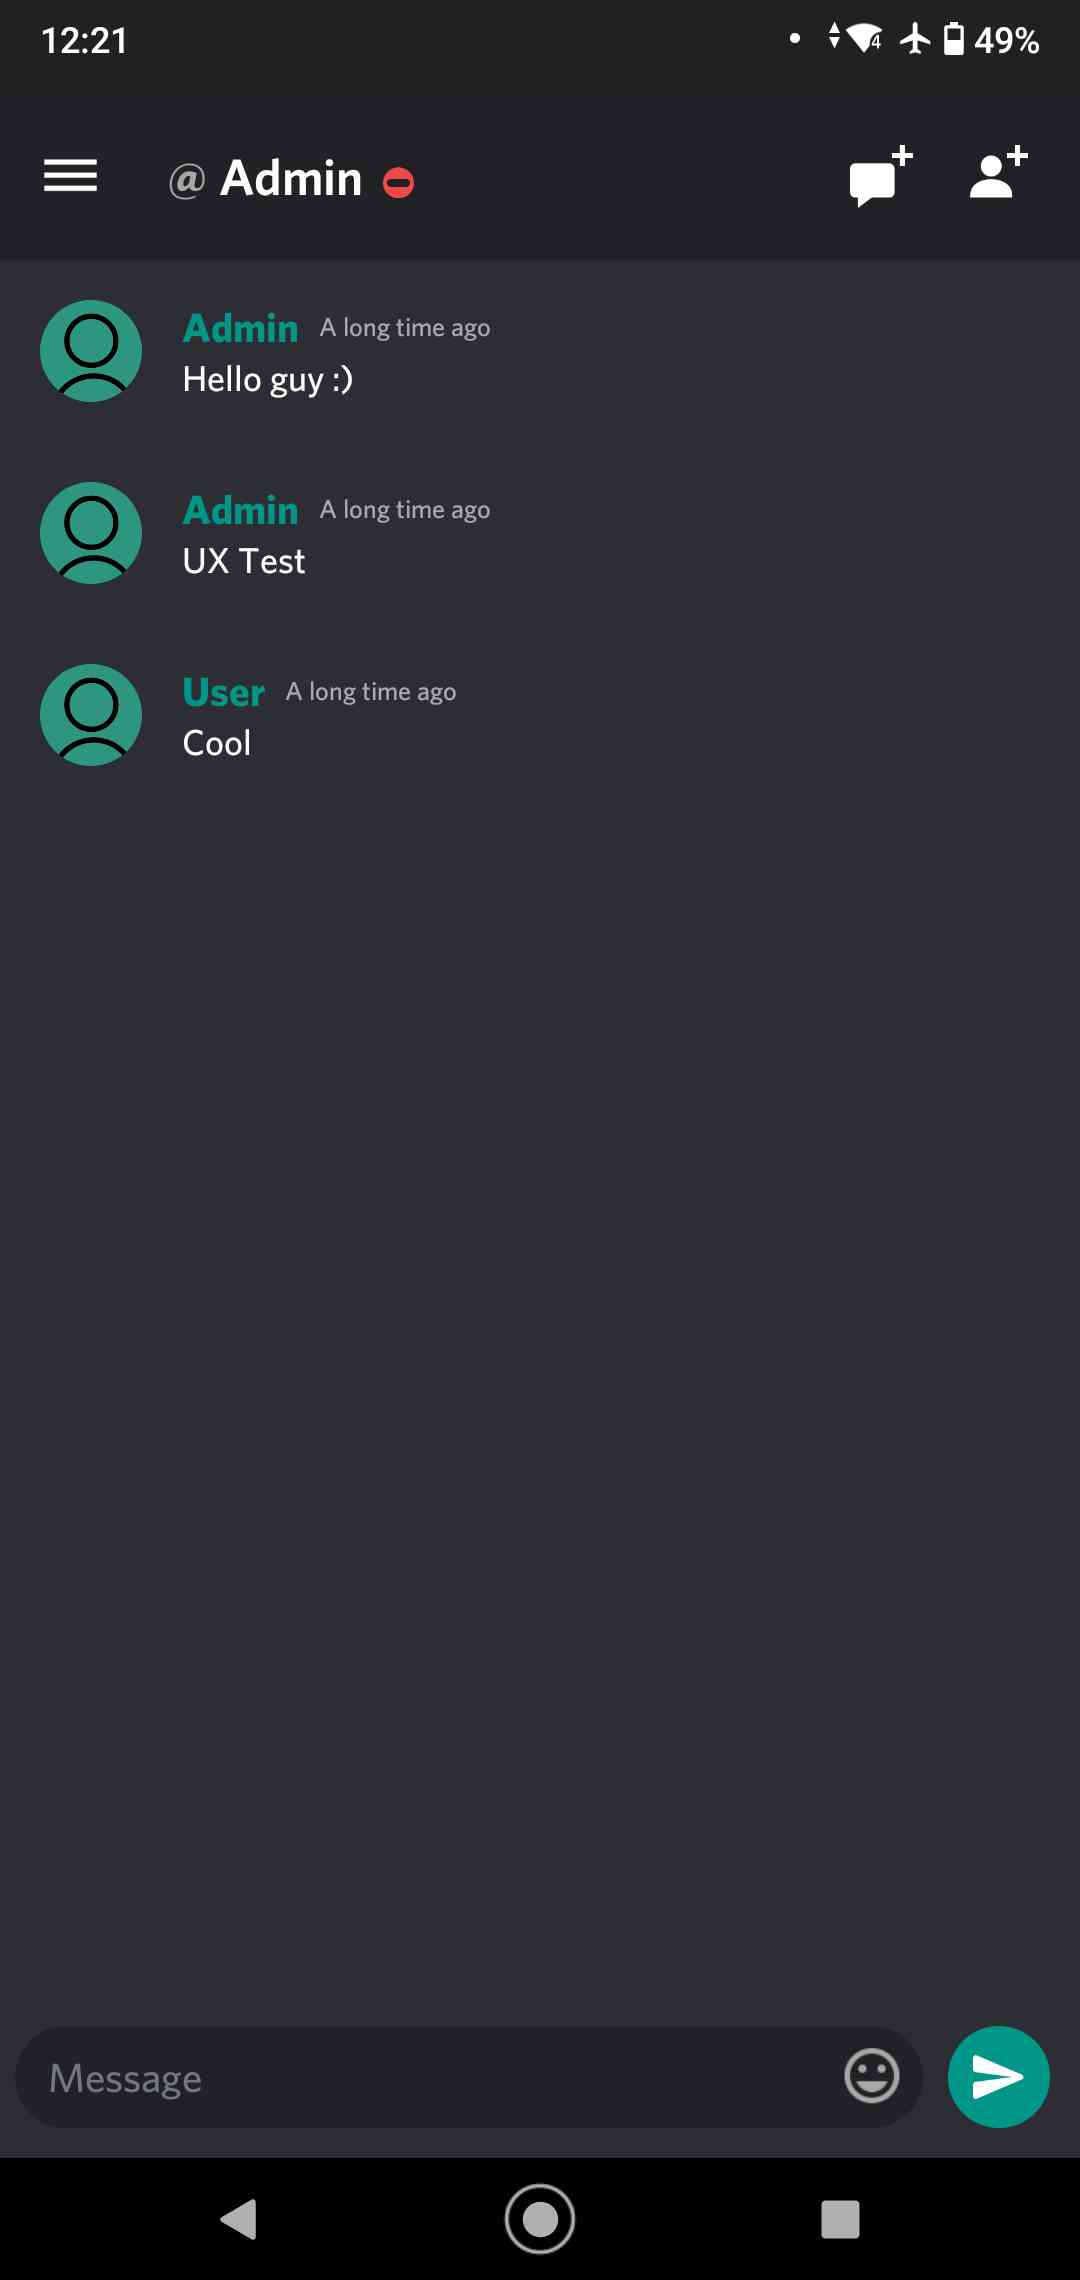Tap the add member icon

pos(998,174)
